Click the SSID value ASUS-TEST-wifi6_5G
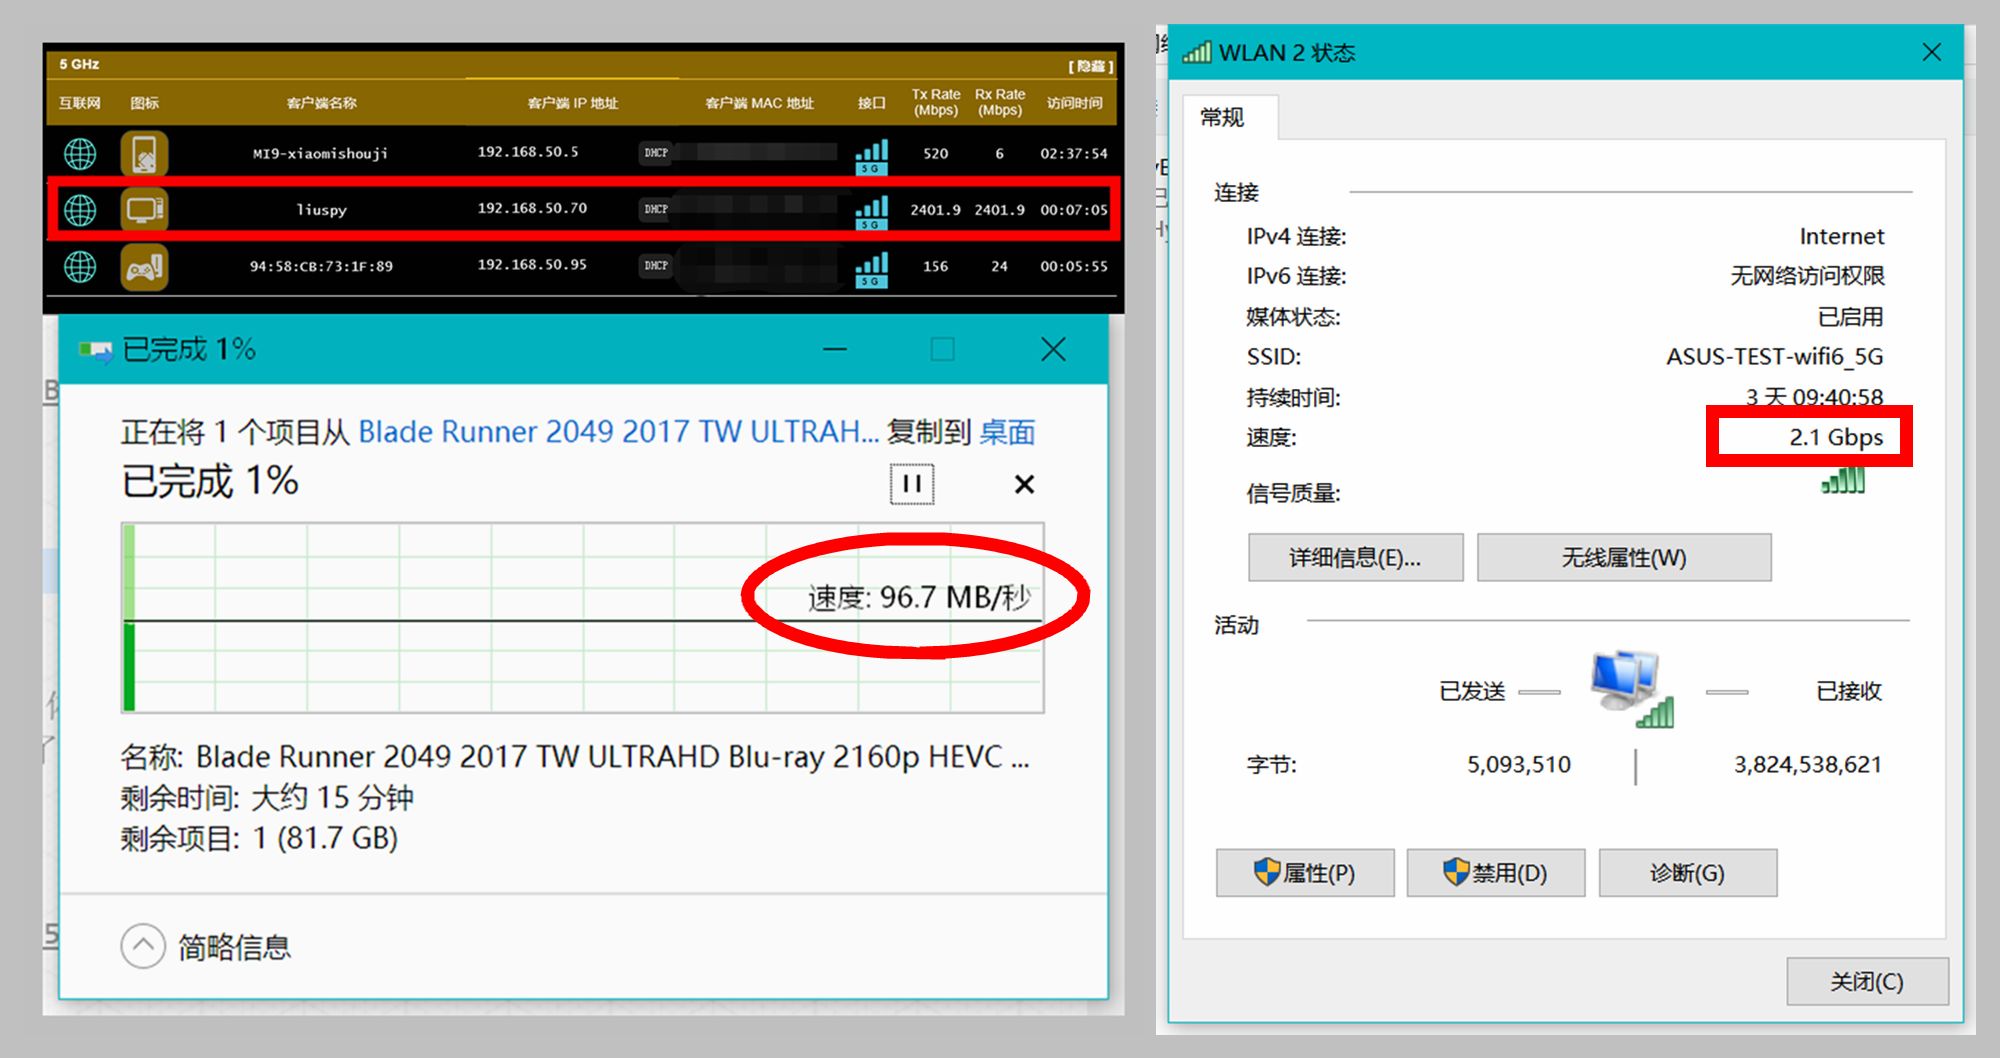 (1774, 357)
